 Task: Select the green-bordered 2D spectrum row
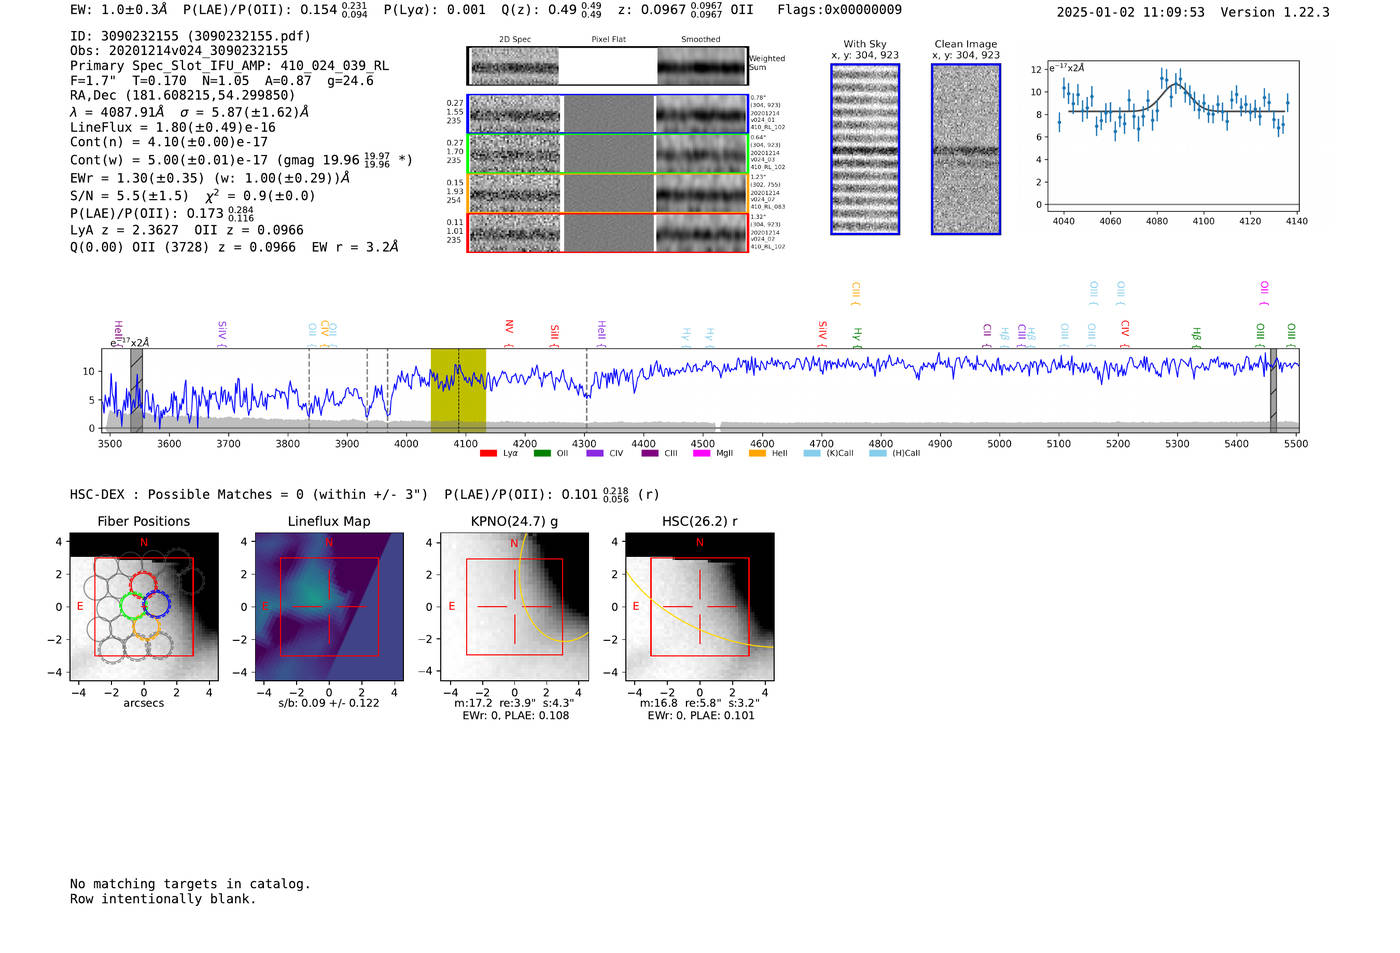(x=607, y=154)
